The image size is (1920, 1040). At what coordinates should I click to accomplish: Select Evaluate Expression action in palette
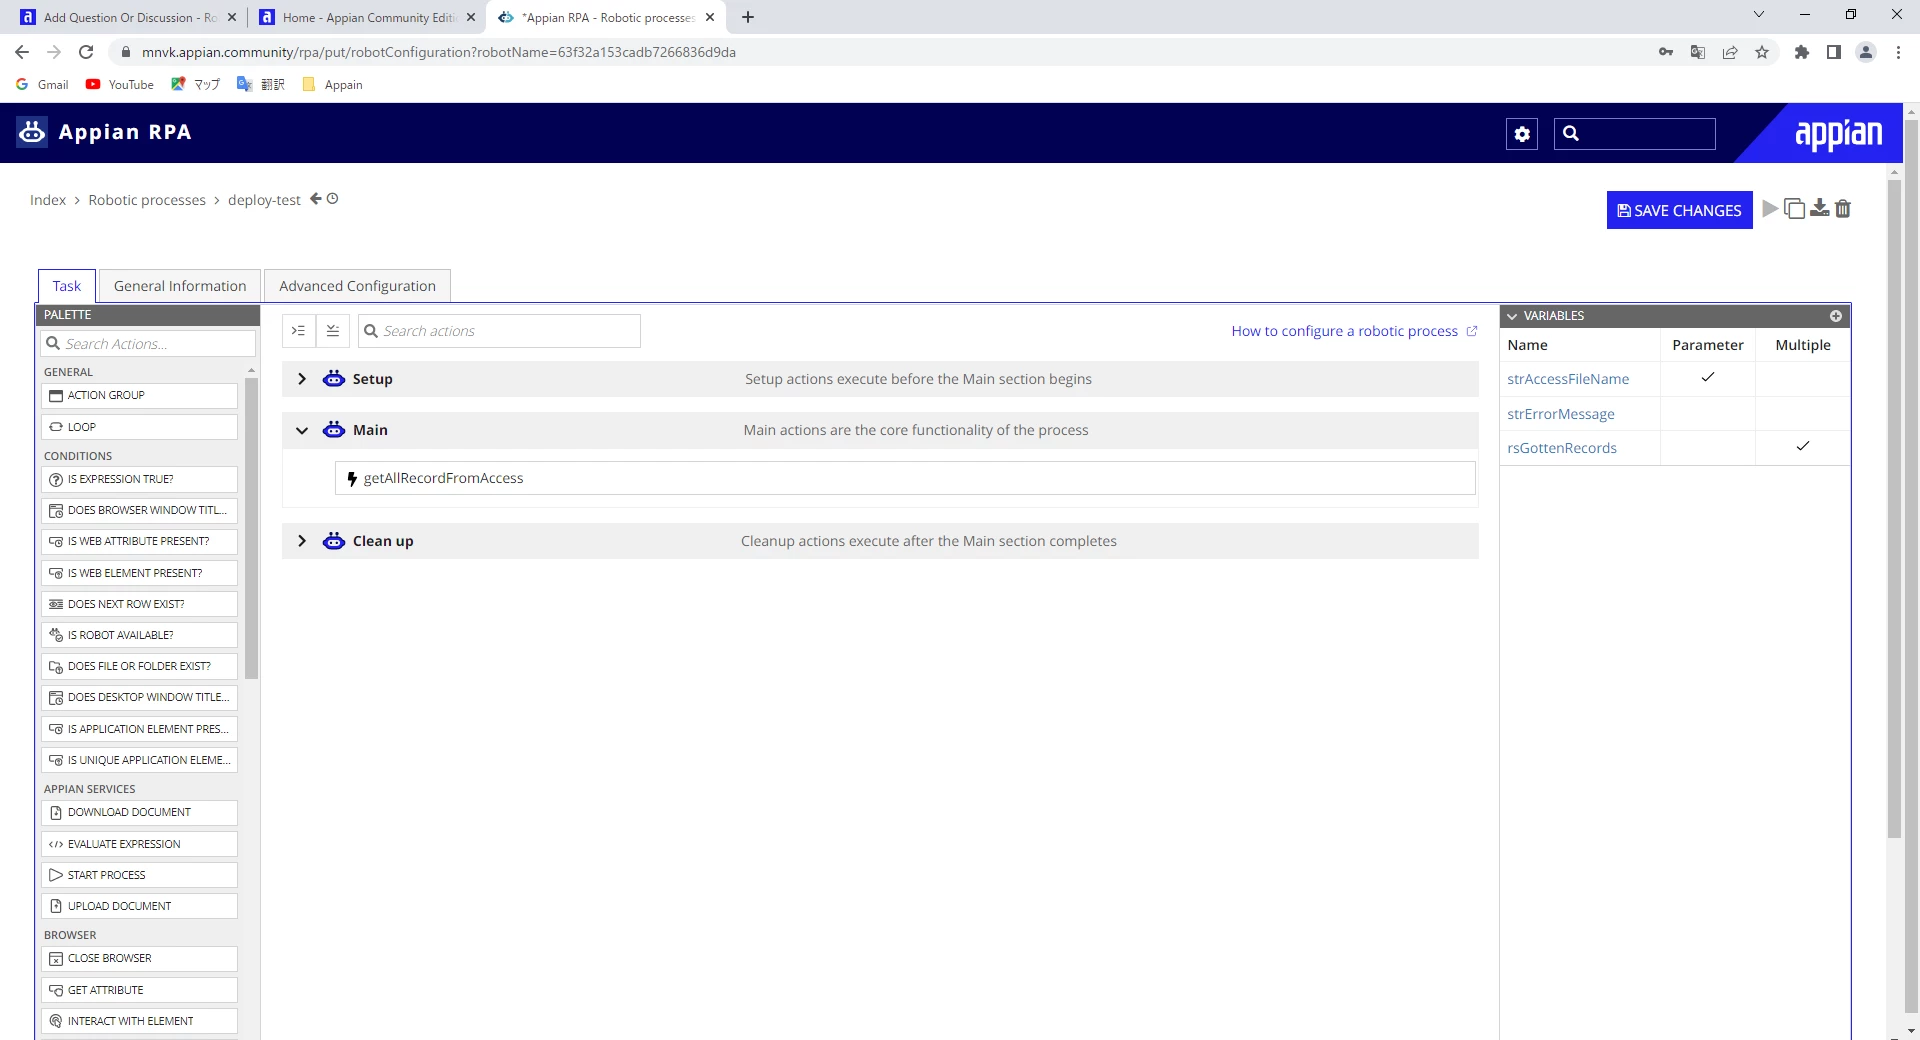140,845
